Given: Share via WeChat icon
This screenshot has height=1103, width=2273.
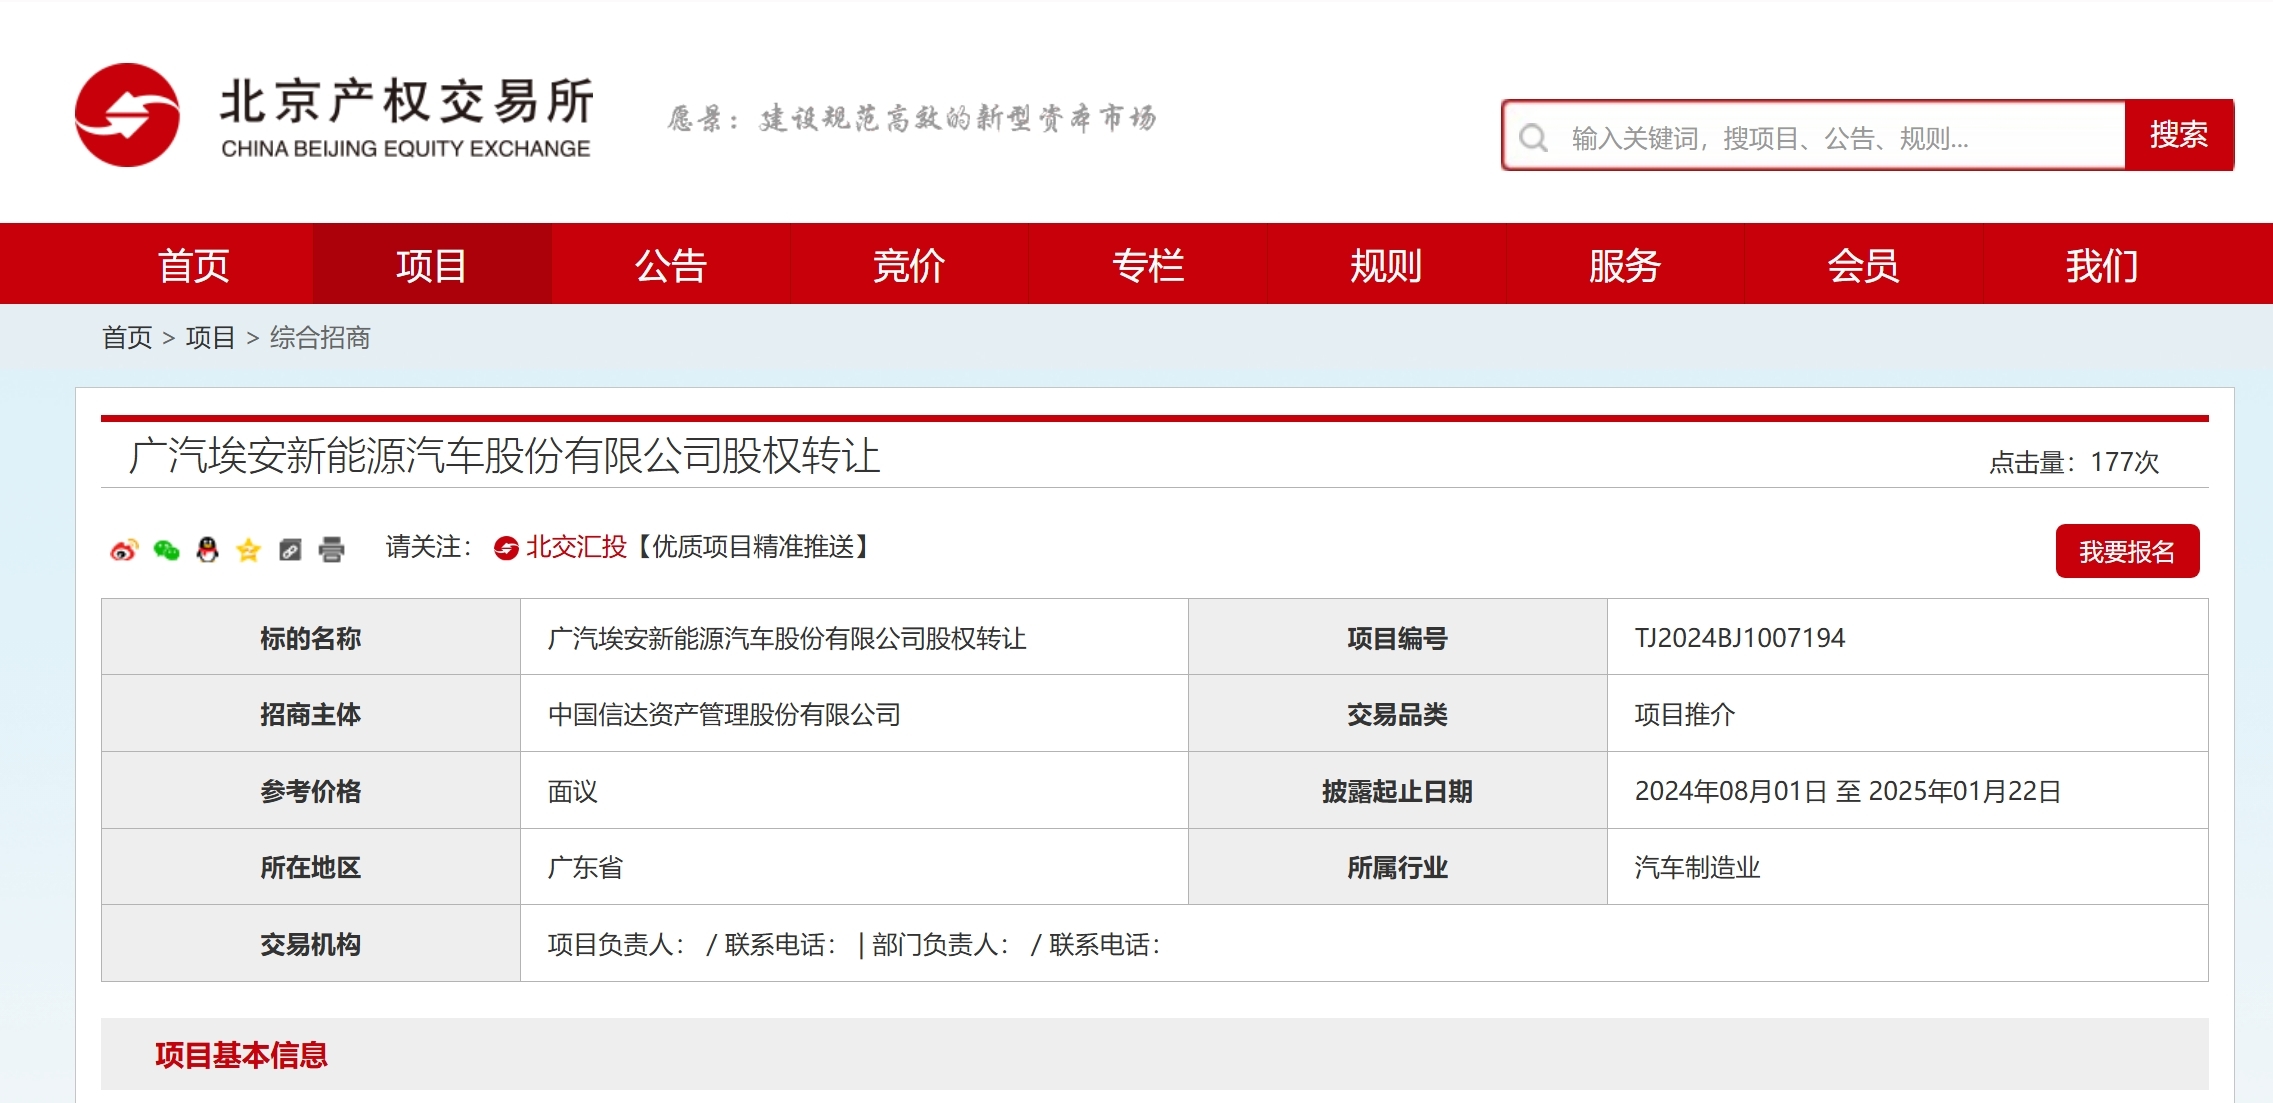Looking at the screenshot, I should coord(166,549).
